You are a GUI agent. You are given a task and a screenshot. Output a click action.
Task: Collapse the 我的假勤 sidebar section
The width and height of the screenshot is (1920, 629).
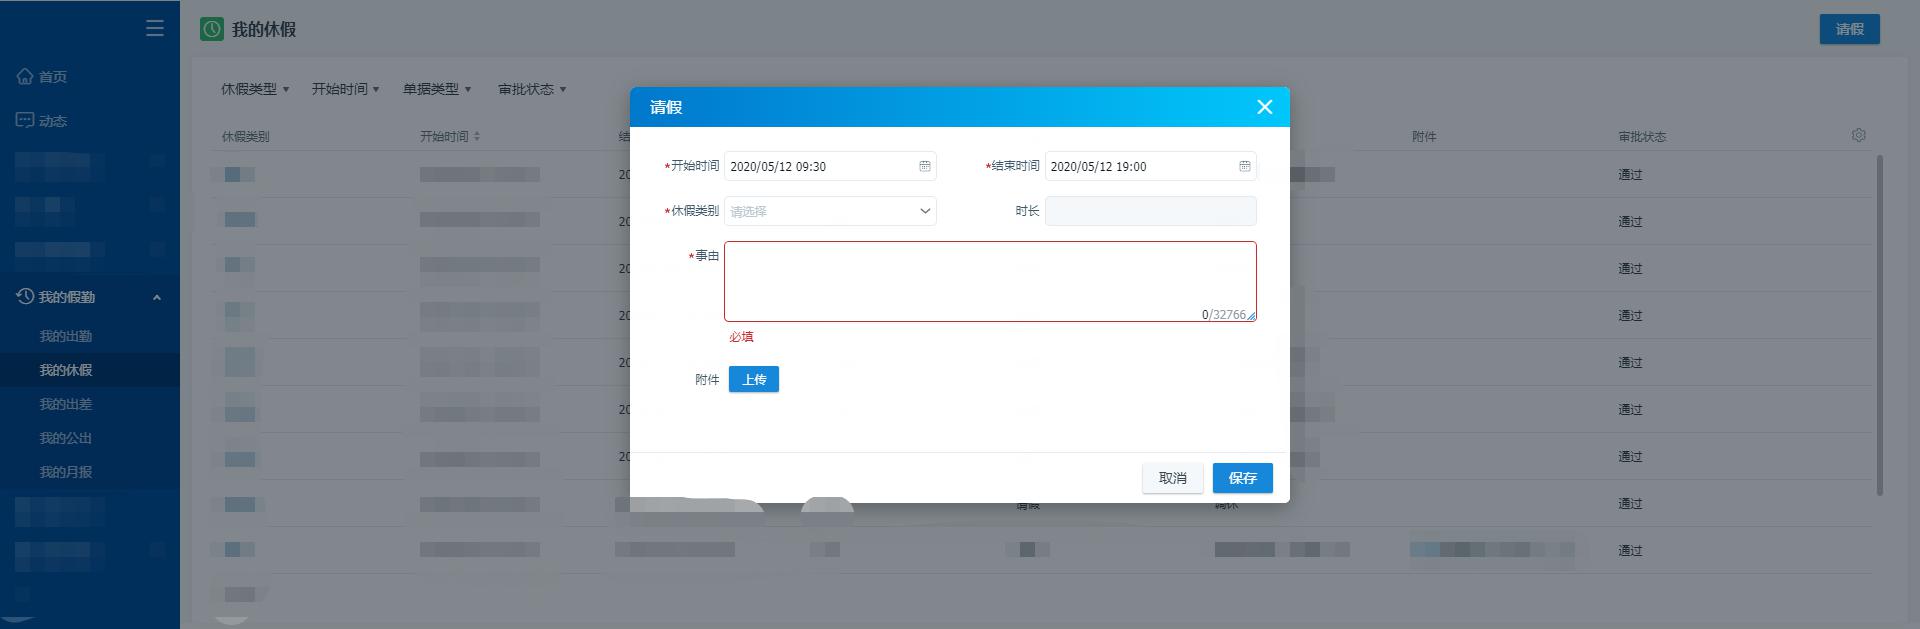(157, 297)
